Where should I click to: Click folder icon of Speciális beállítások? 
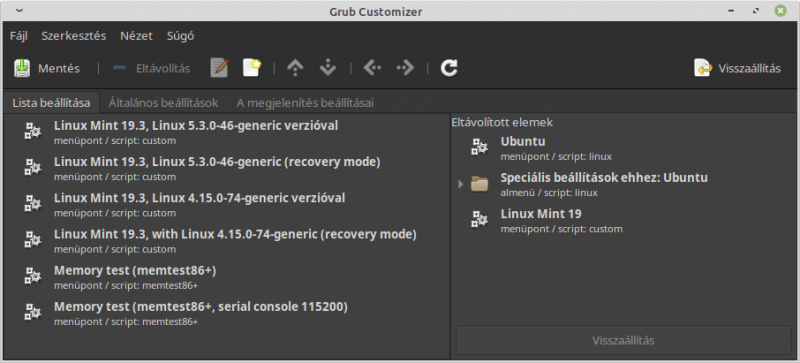coord(480,183)
